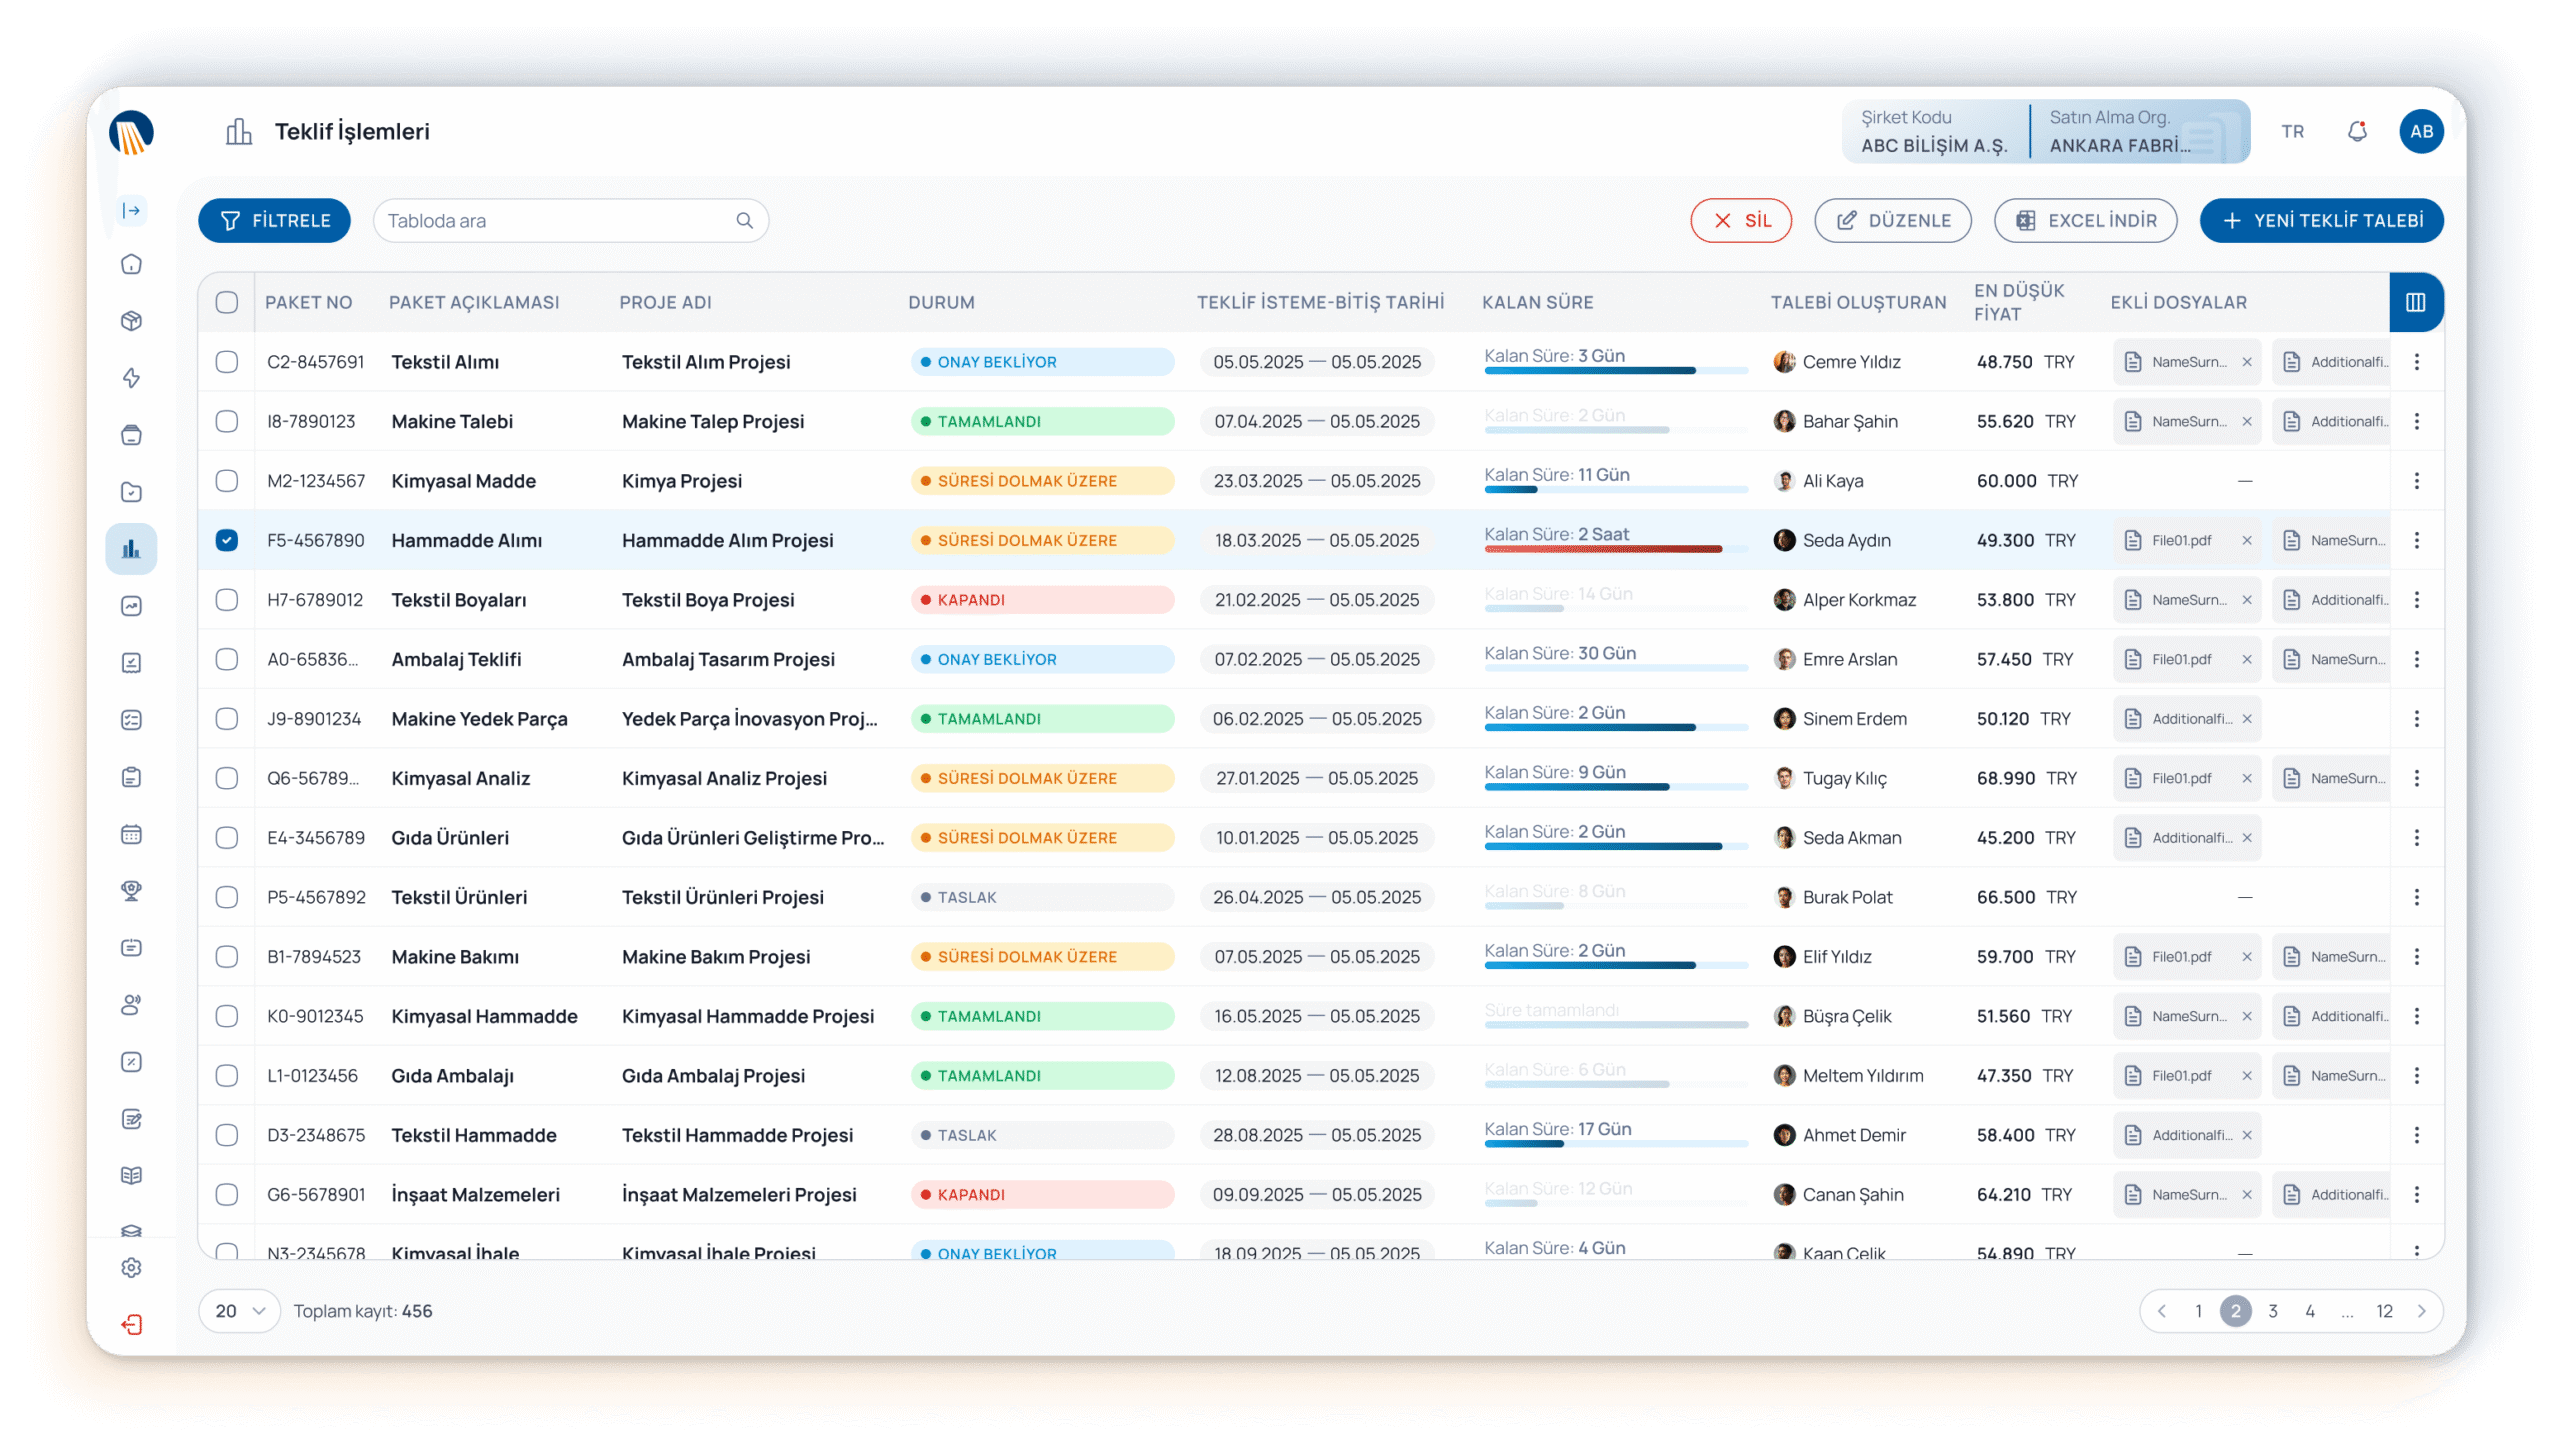
Task: Switch language using the TR selector
Action: (x=2292, y=131)
